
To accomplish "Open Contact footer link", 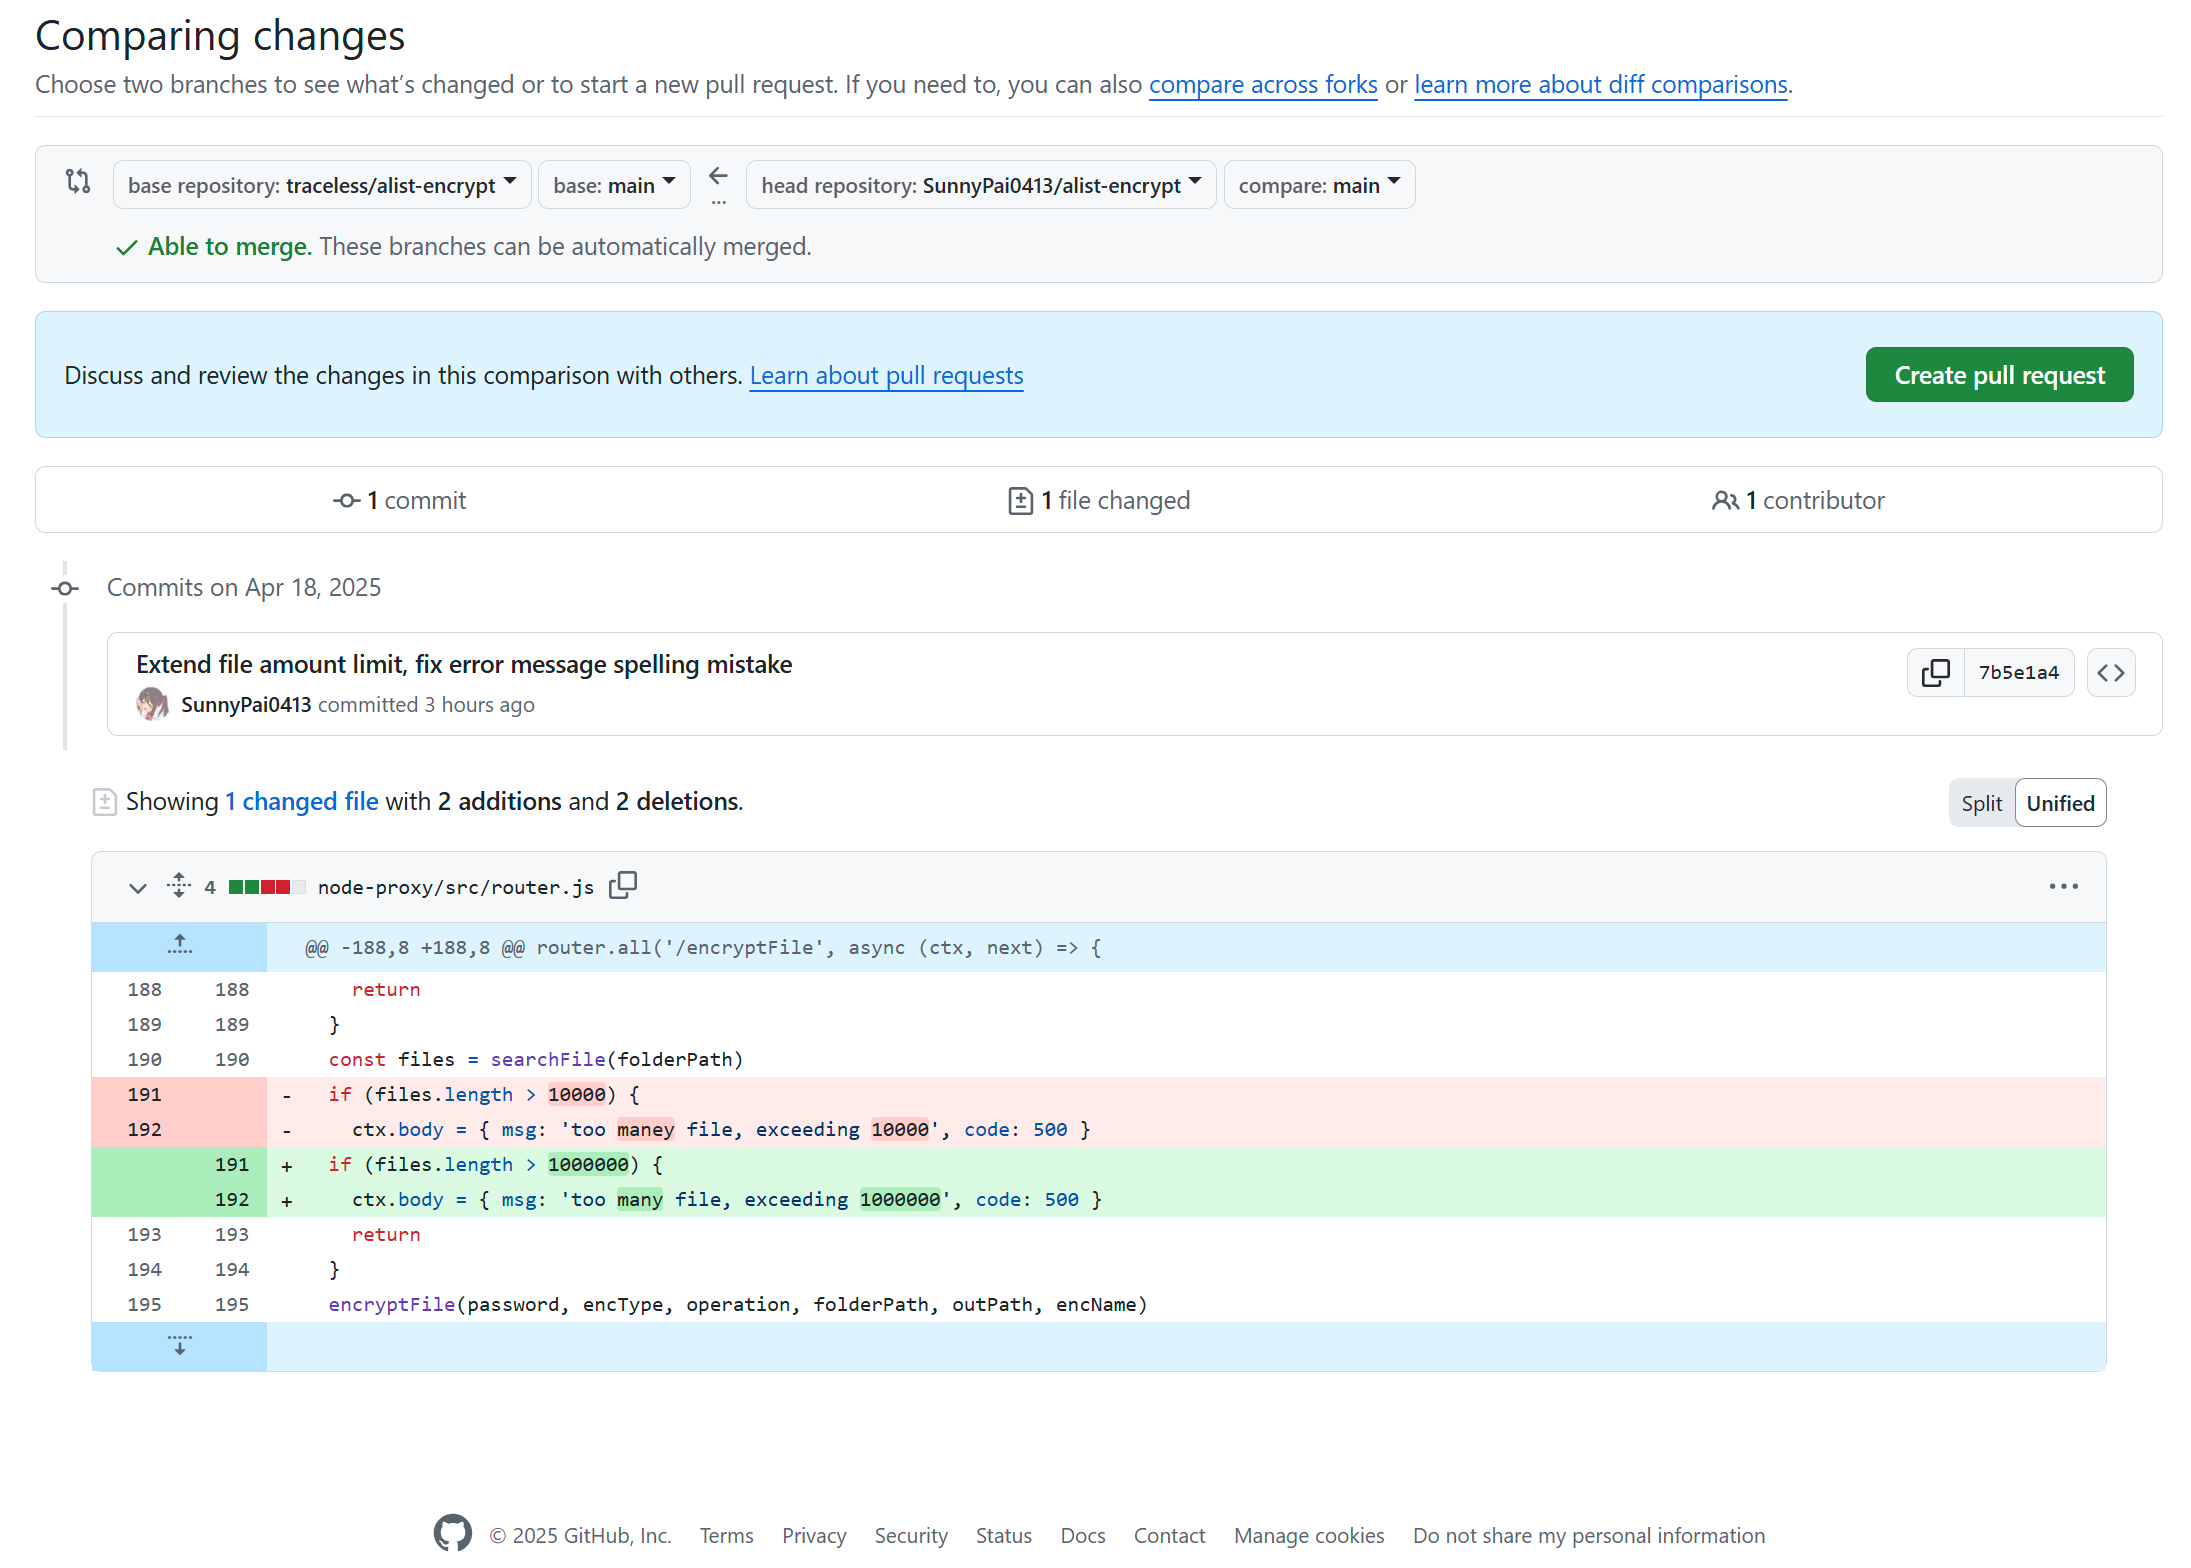I will [1169, 1535].
